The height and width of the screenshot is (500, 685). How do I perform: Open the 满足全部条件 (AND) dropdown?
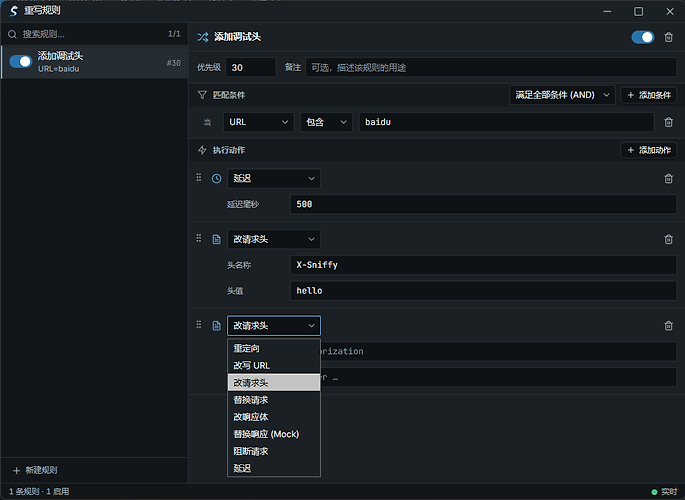point(562,95)
